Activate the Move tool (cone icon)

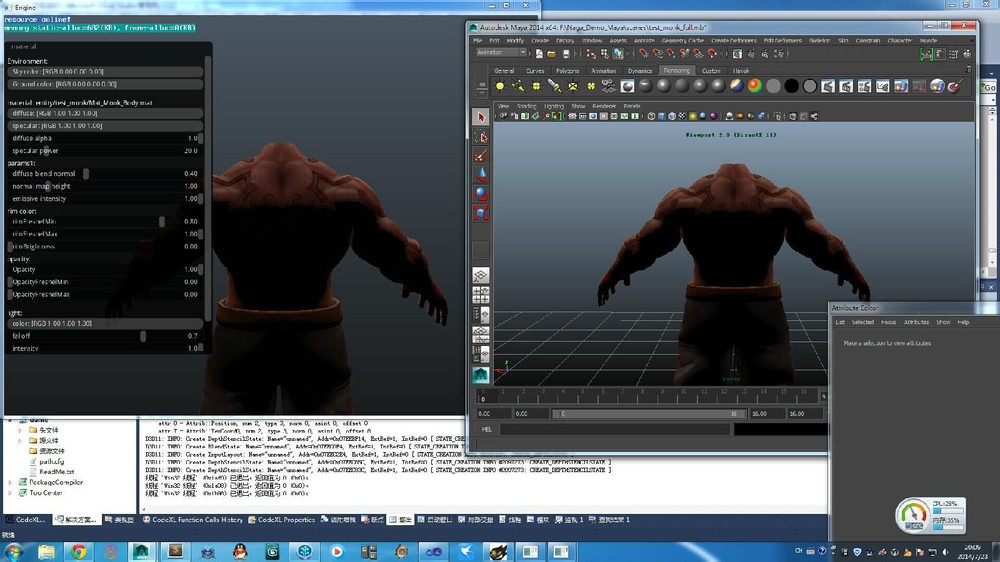coord(481,174)
